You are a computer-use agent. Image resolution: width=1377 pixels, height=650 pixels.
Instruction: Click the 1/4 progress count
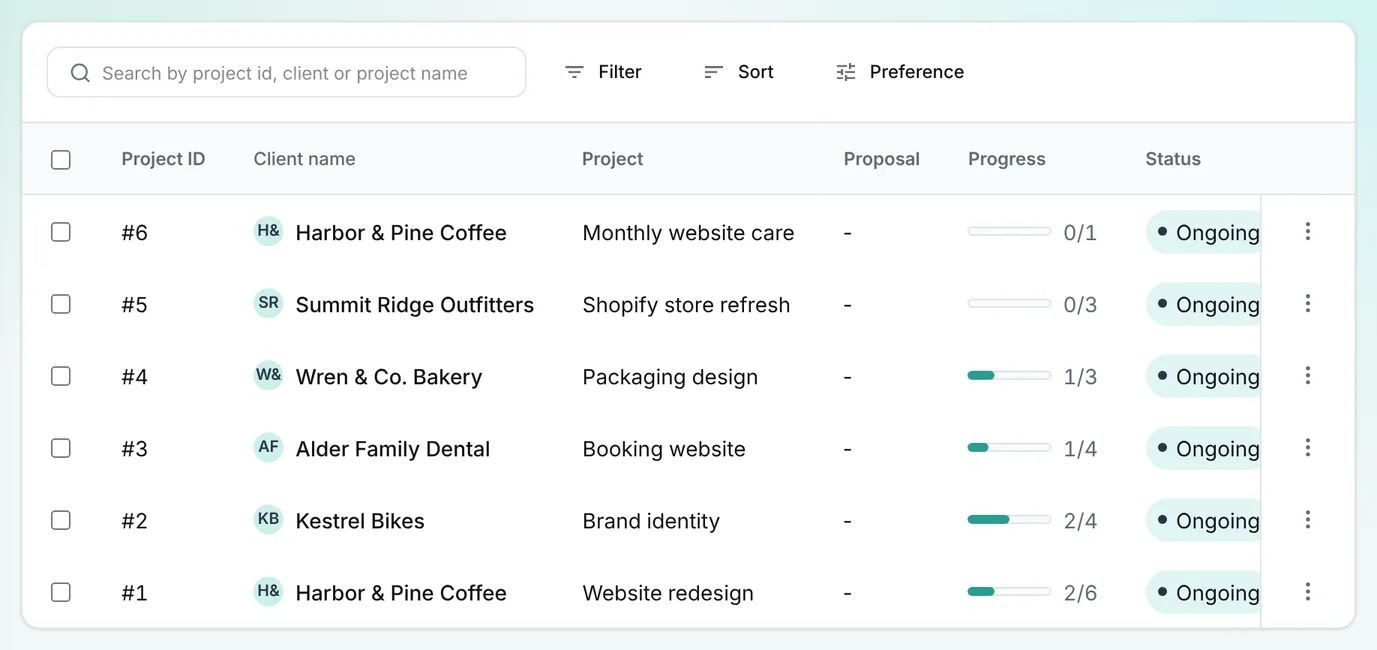point(1080,448)
